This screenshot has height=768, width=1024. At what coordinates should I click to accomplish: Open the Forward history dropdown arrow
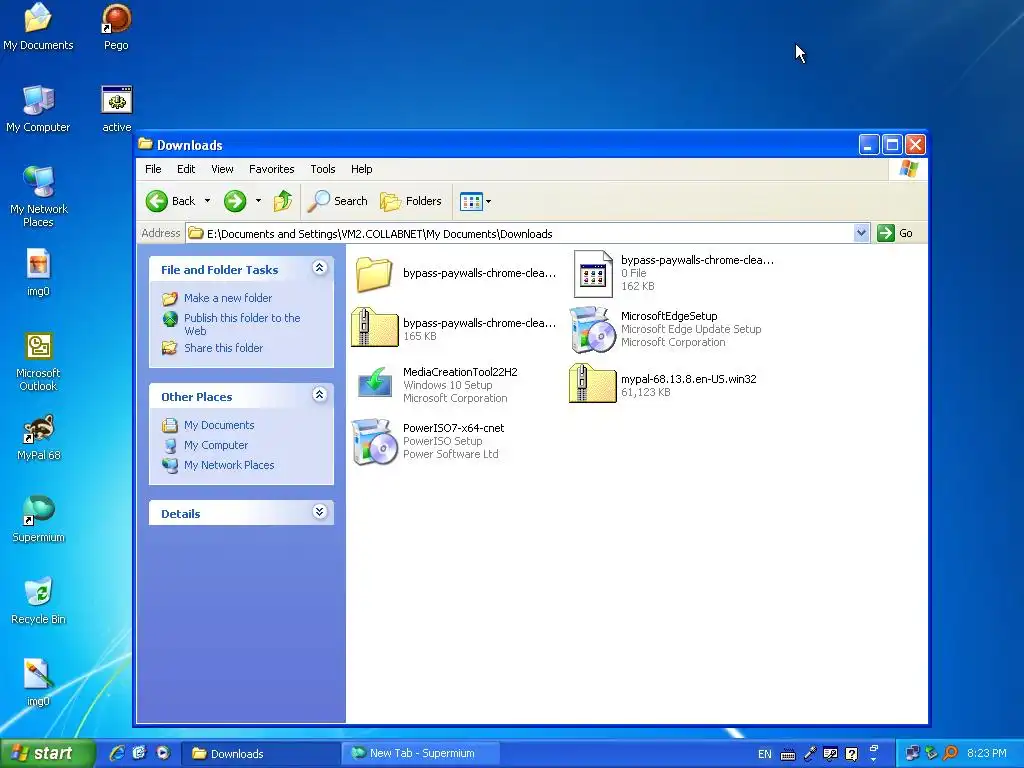tap(259, 201)
